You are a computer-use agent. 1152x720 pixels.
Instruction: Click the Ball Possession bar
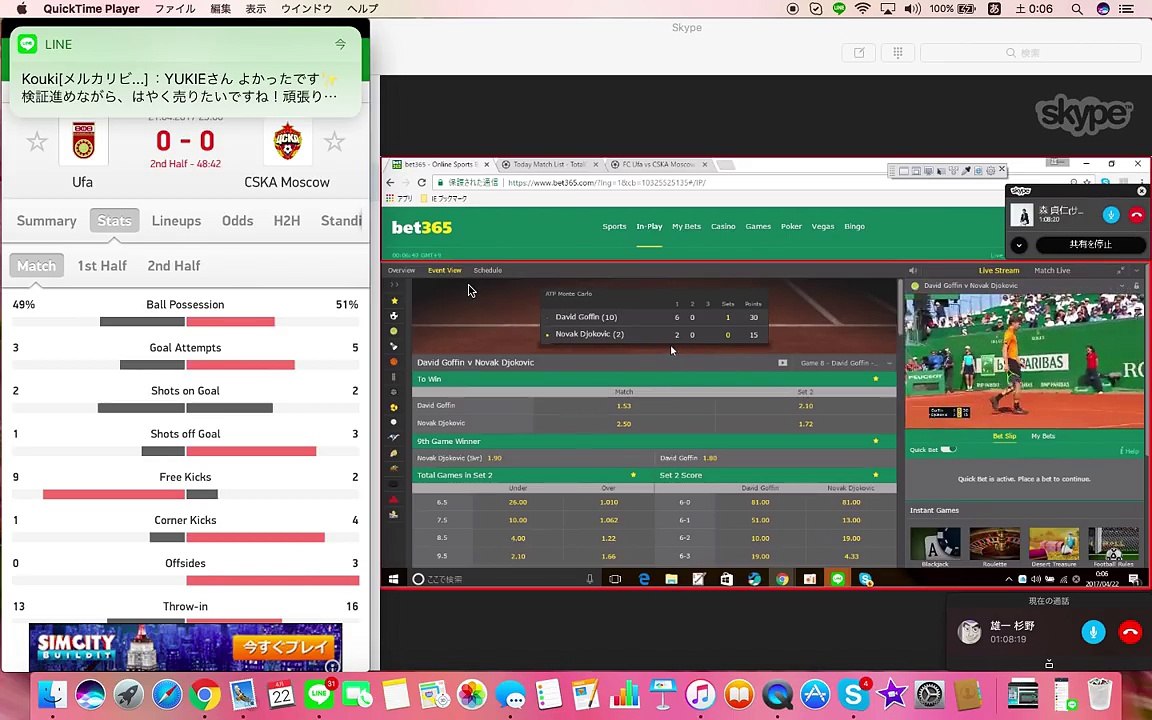click(x=187, y=322)
